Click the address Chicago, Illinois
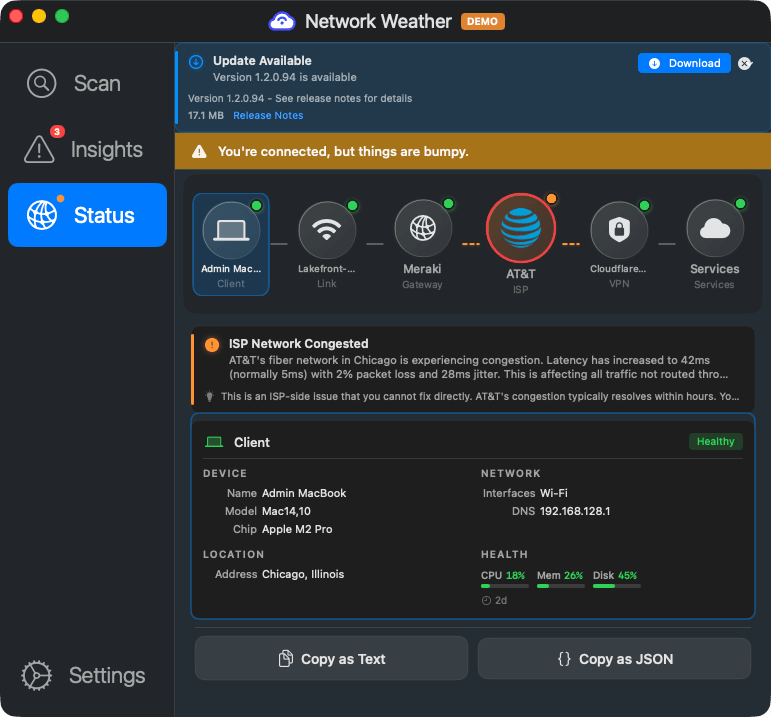This screenshot has width=771, height=717. click(303, 574)
